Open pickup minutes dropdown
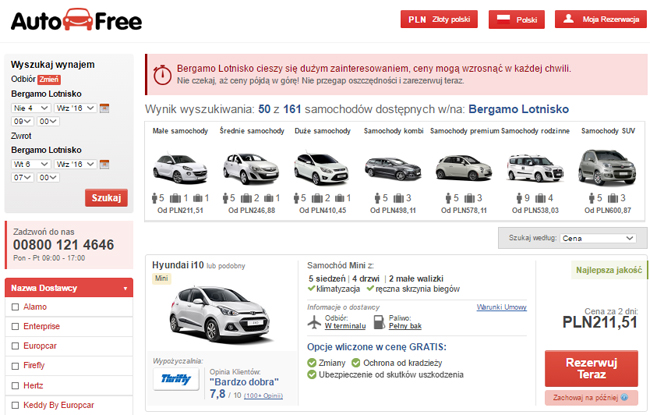The image size is (650, 415). [x=48, y=121]
